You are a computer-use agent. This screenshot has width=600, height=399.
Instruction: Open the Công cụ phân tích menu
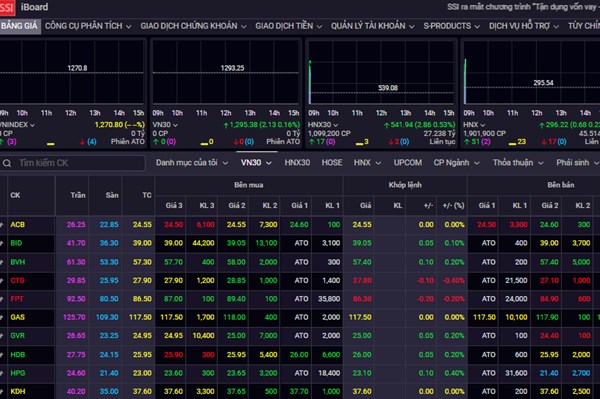tap(88, 26)
